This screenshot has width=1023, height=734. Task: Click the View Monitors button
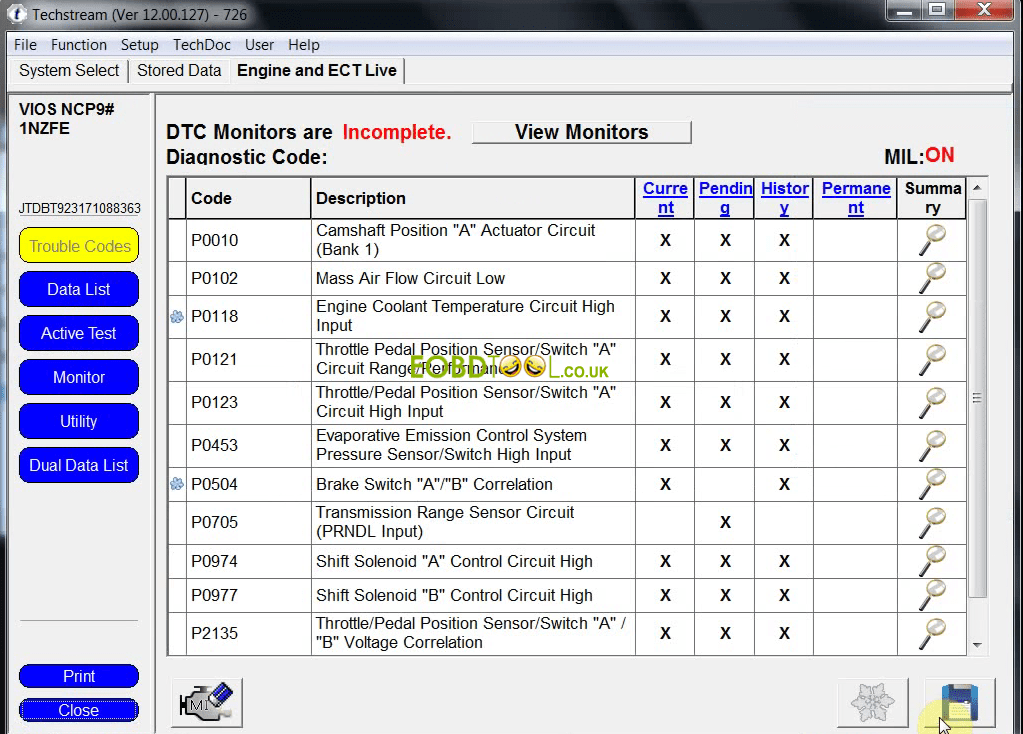point(581,132)
